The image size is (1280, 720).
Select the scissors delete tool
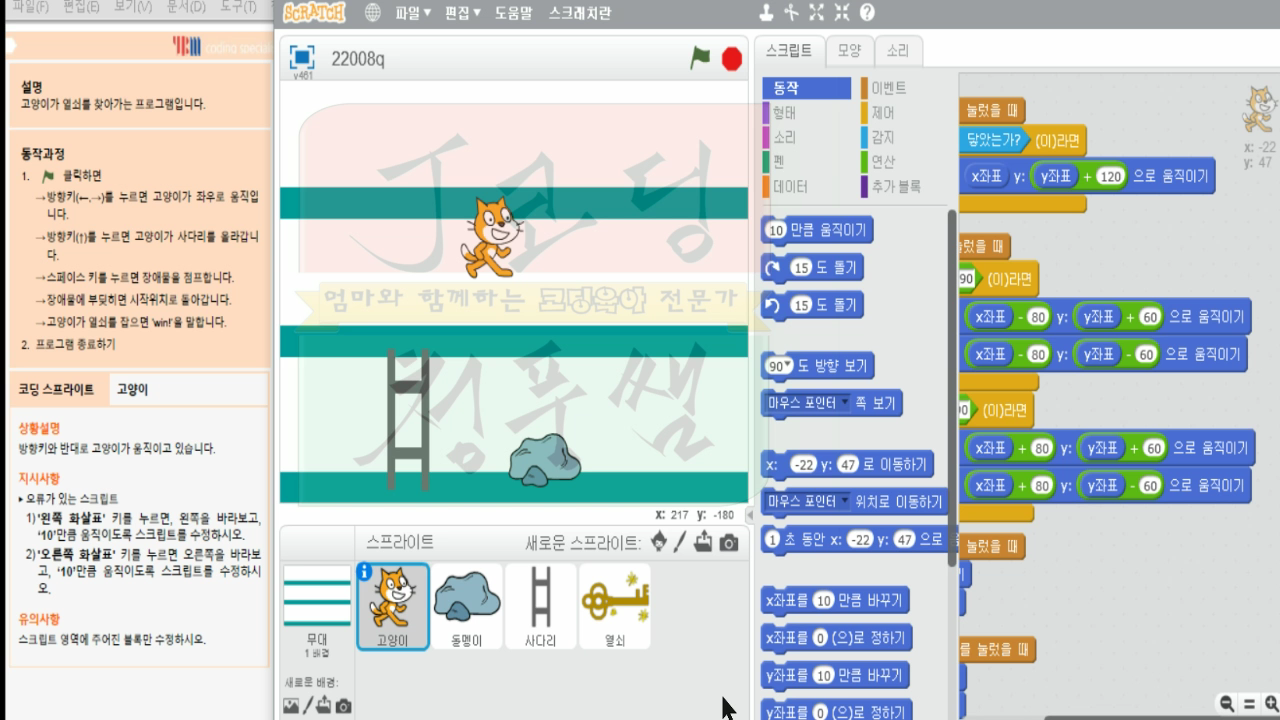(x=791, y=13)
